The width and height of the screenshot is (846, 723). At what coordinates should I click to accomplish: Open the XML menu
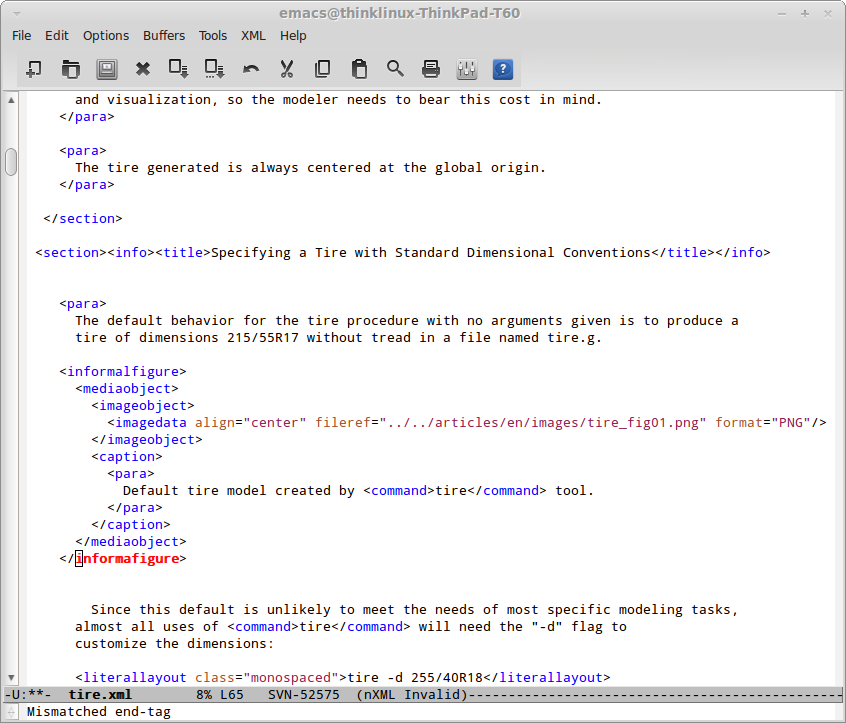253,35
